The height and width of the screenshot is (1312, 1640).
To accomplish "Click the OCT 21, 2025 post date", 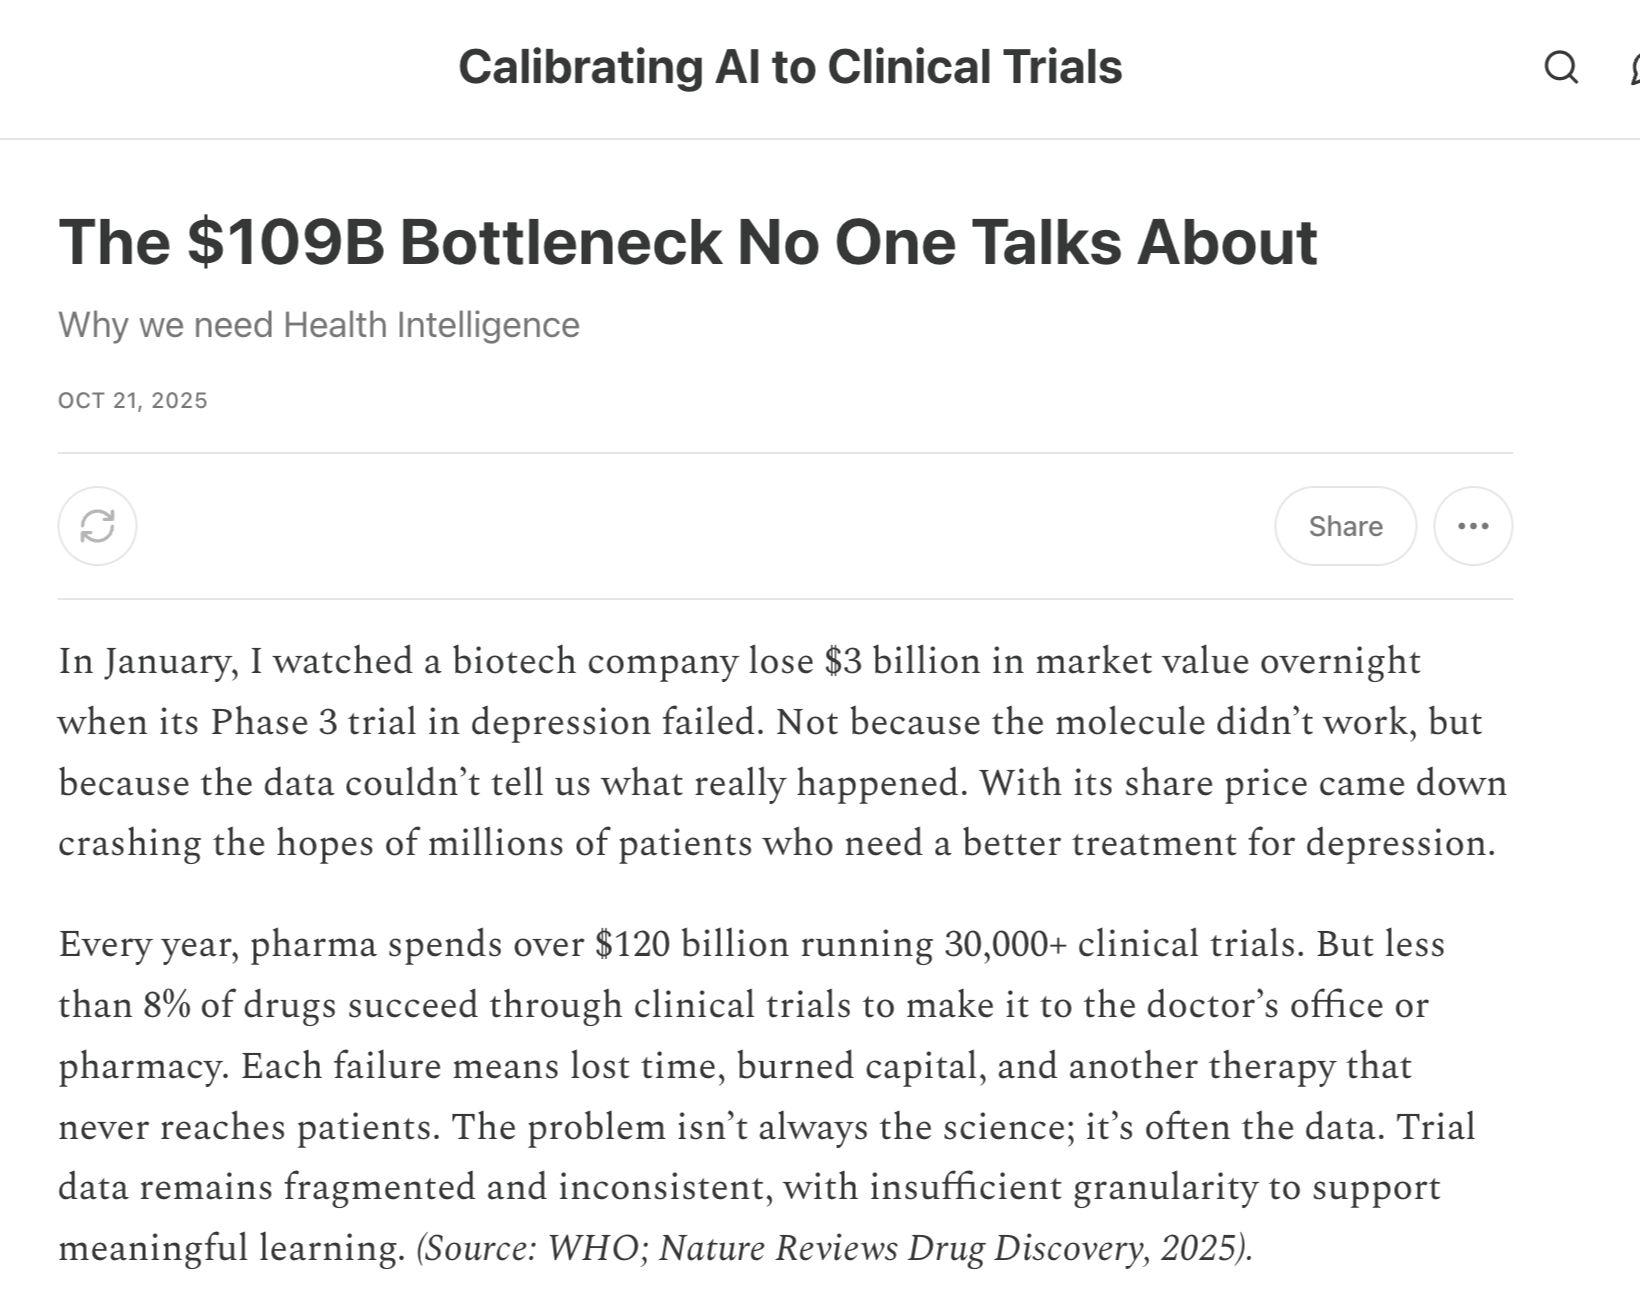I will point(133,401).
